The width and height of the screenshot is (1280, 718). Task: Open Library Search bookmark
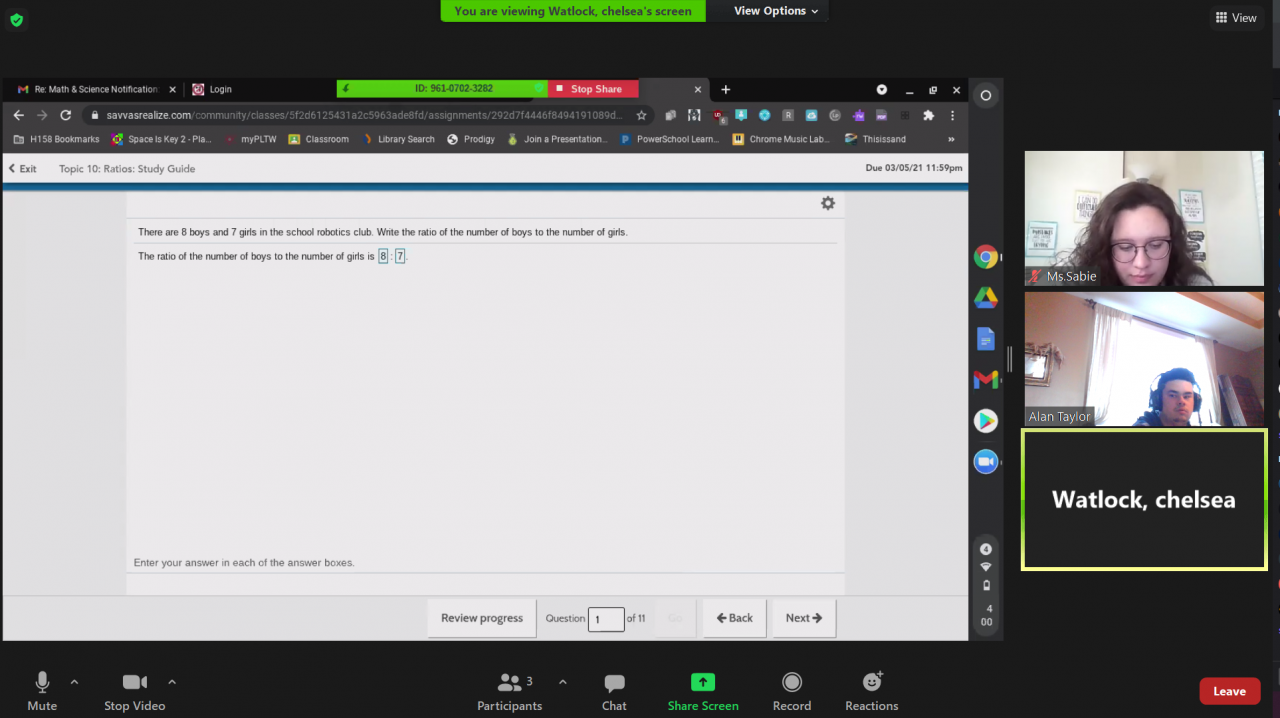click(x=398, y=139)
